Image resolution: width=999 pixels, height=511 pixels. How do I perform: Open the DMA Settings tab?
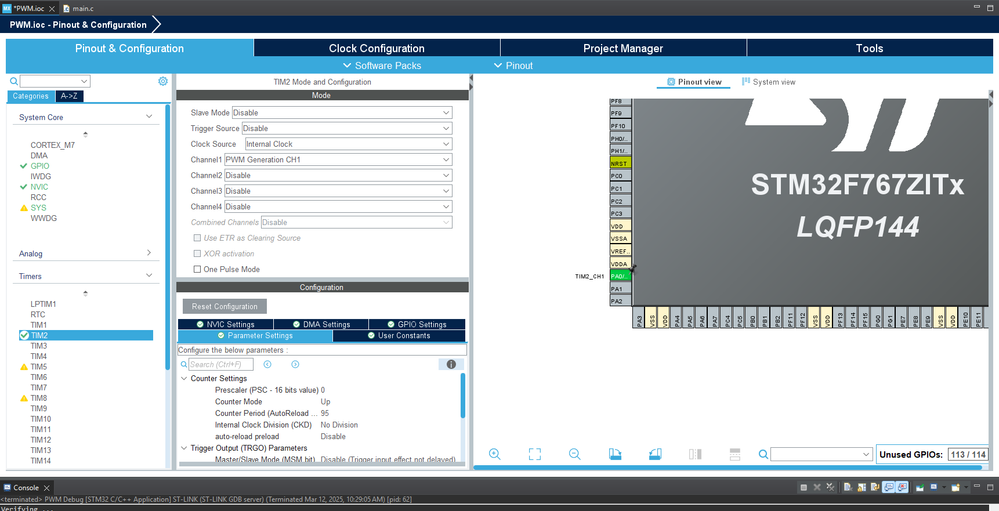(x=321, y=324)
